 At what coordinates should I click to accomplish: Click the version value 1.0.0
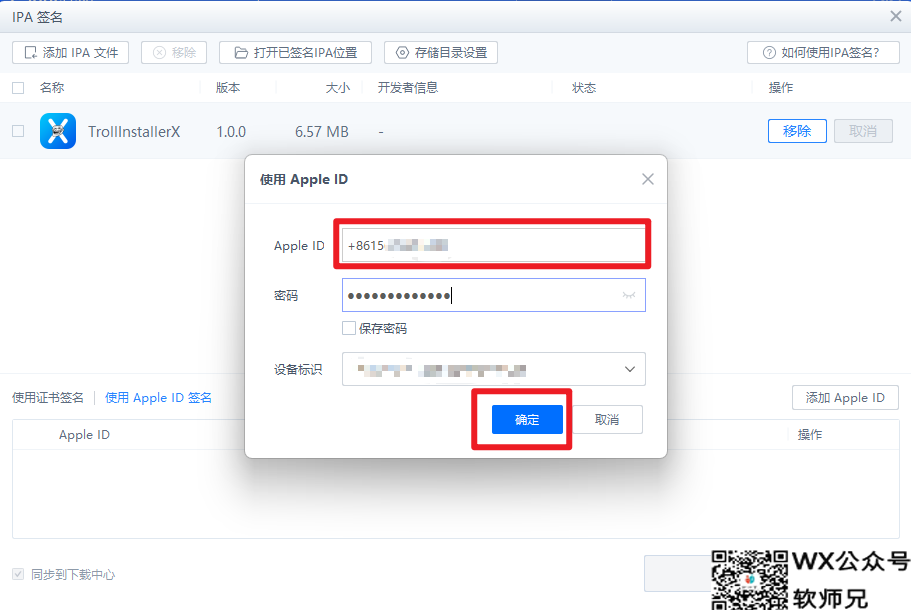(231, 132)
